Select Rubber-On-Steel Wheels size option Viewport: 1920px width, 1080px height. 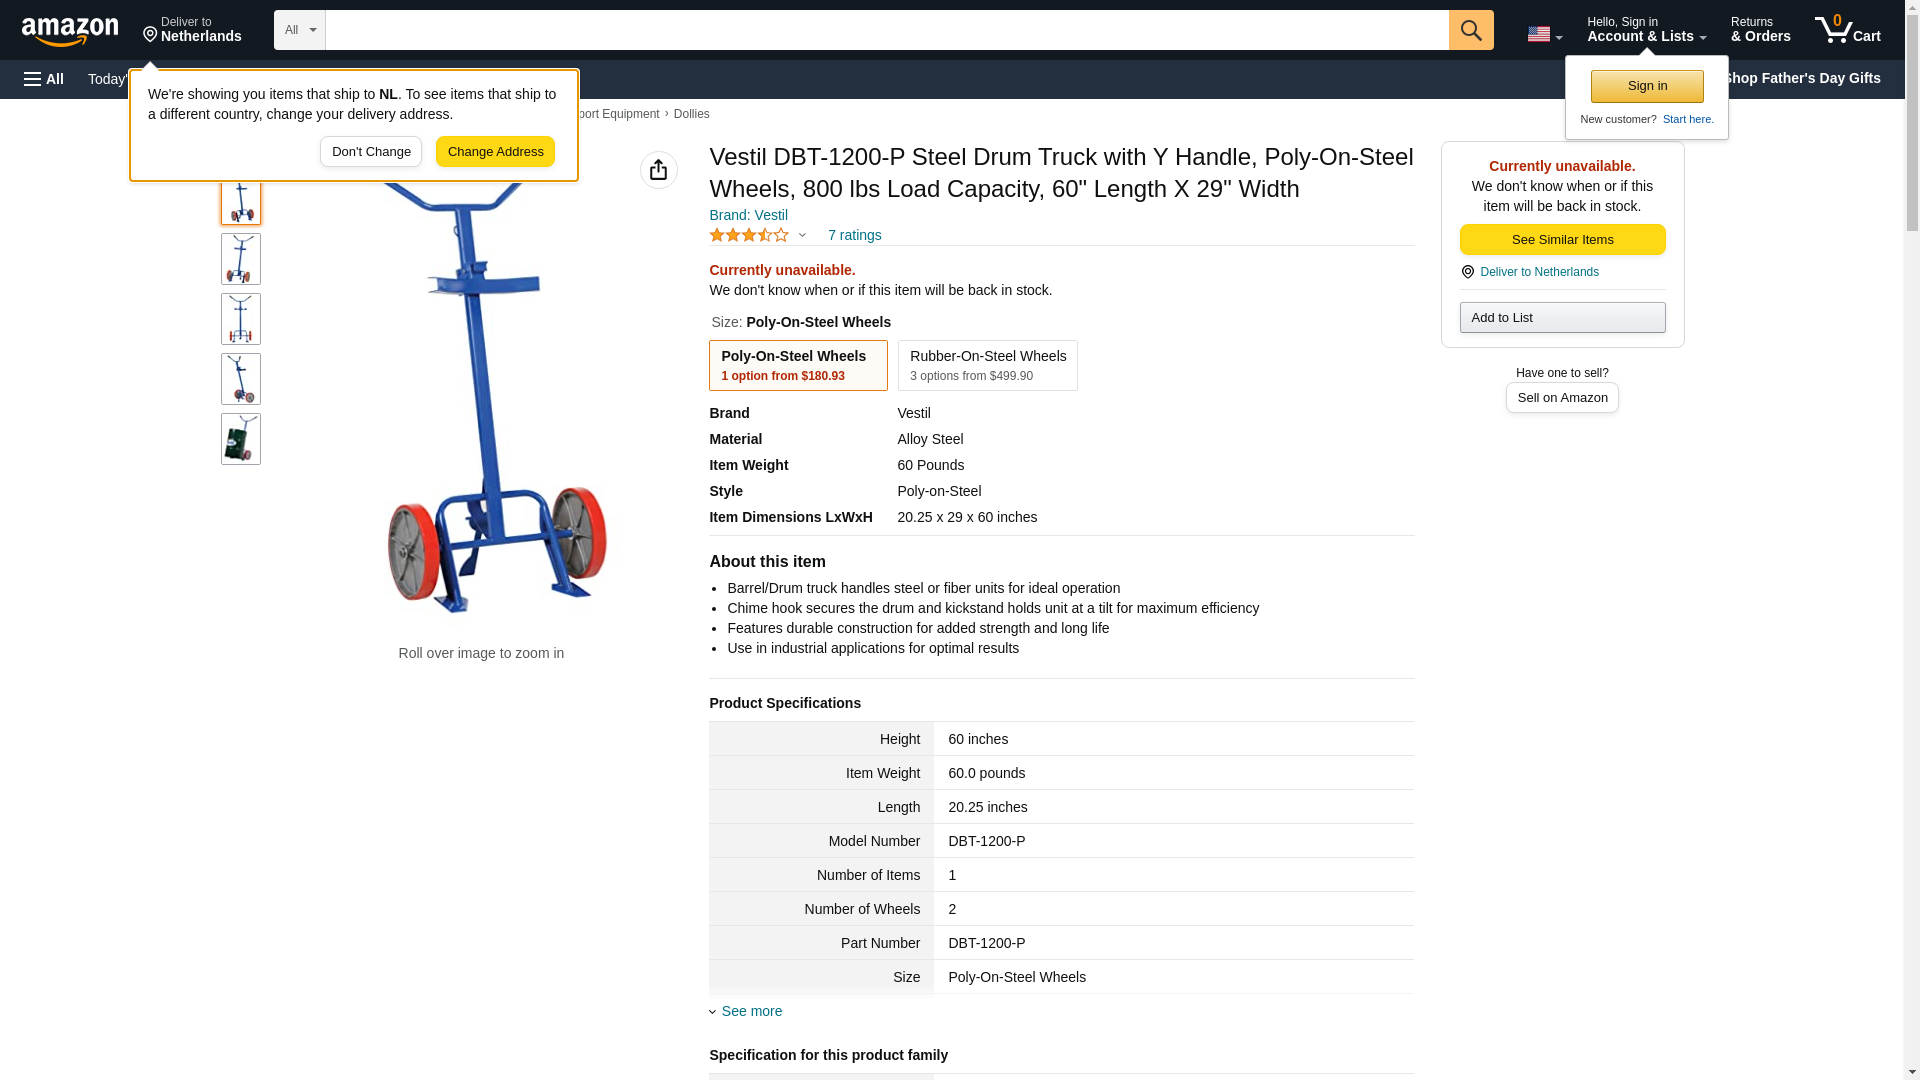pyautogui.click(x=987, y=365)
